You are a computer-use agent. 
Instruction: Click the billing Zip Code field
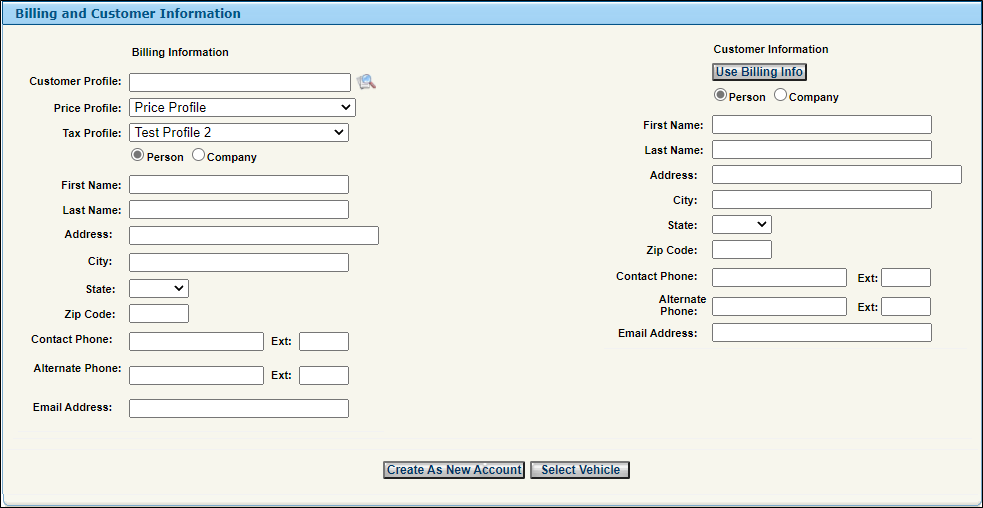159,314
